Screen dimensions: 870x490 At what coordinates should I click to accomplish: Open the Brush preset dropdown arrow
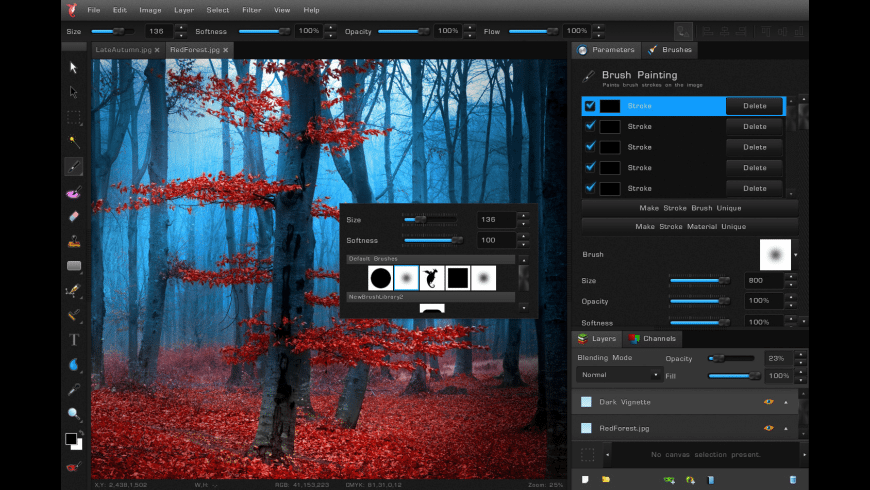click(797, 255)
